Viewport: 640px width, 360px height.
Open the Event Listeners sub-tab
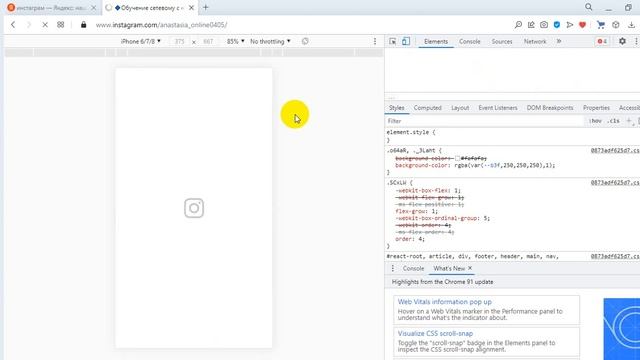pos(498,108)
